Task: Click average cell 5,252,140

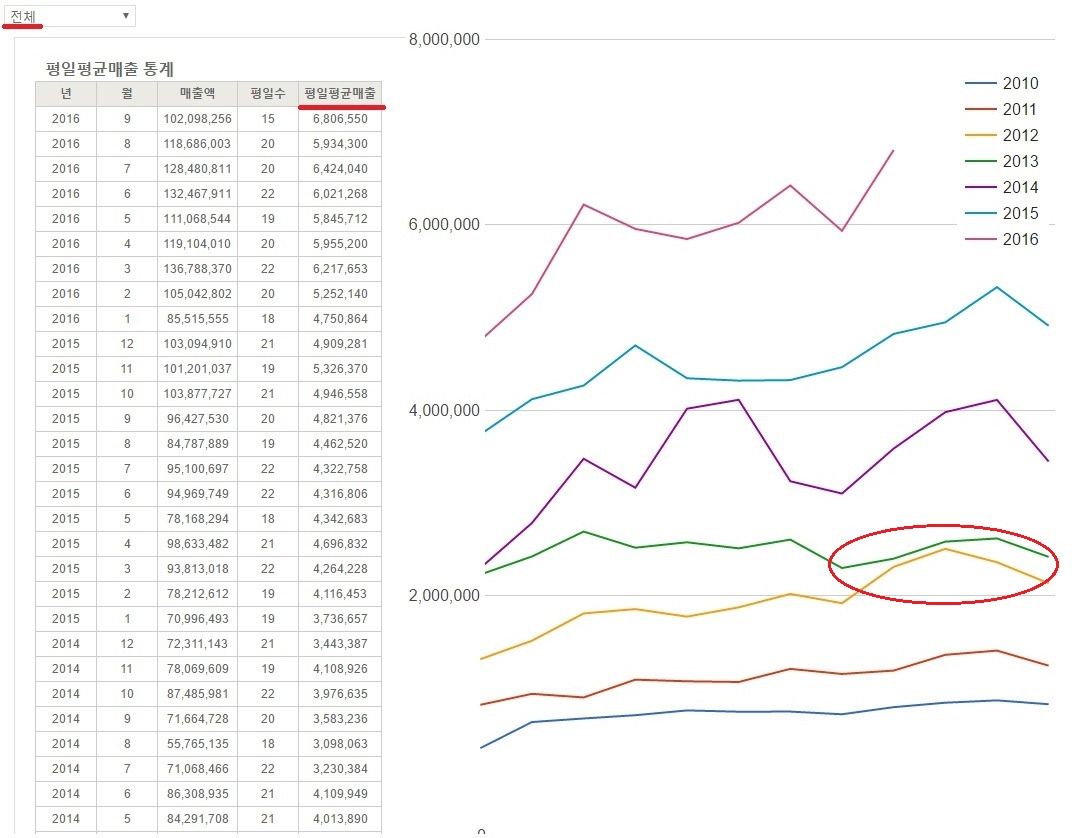Action: pyautogui.click(x=340, y=294)
